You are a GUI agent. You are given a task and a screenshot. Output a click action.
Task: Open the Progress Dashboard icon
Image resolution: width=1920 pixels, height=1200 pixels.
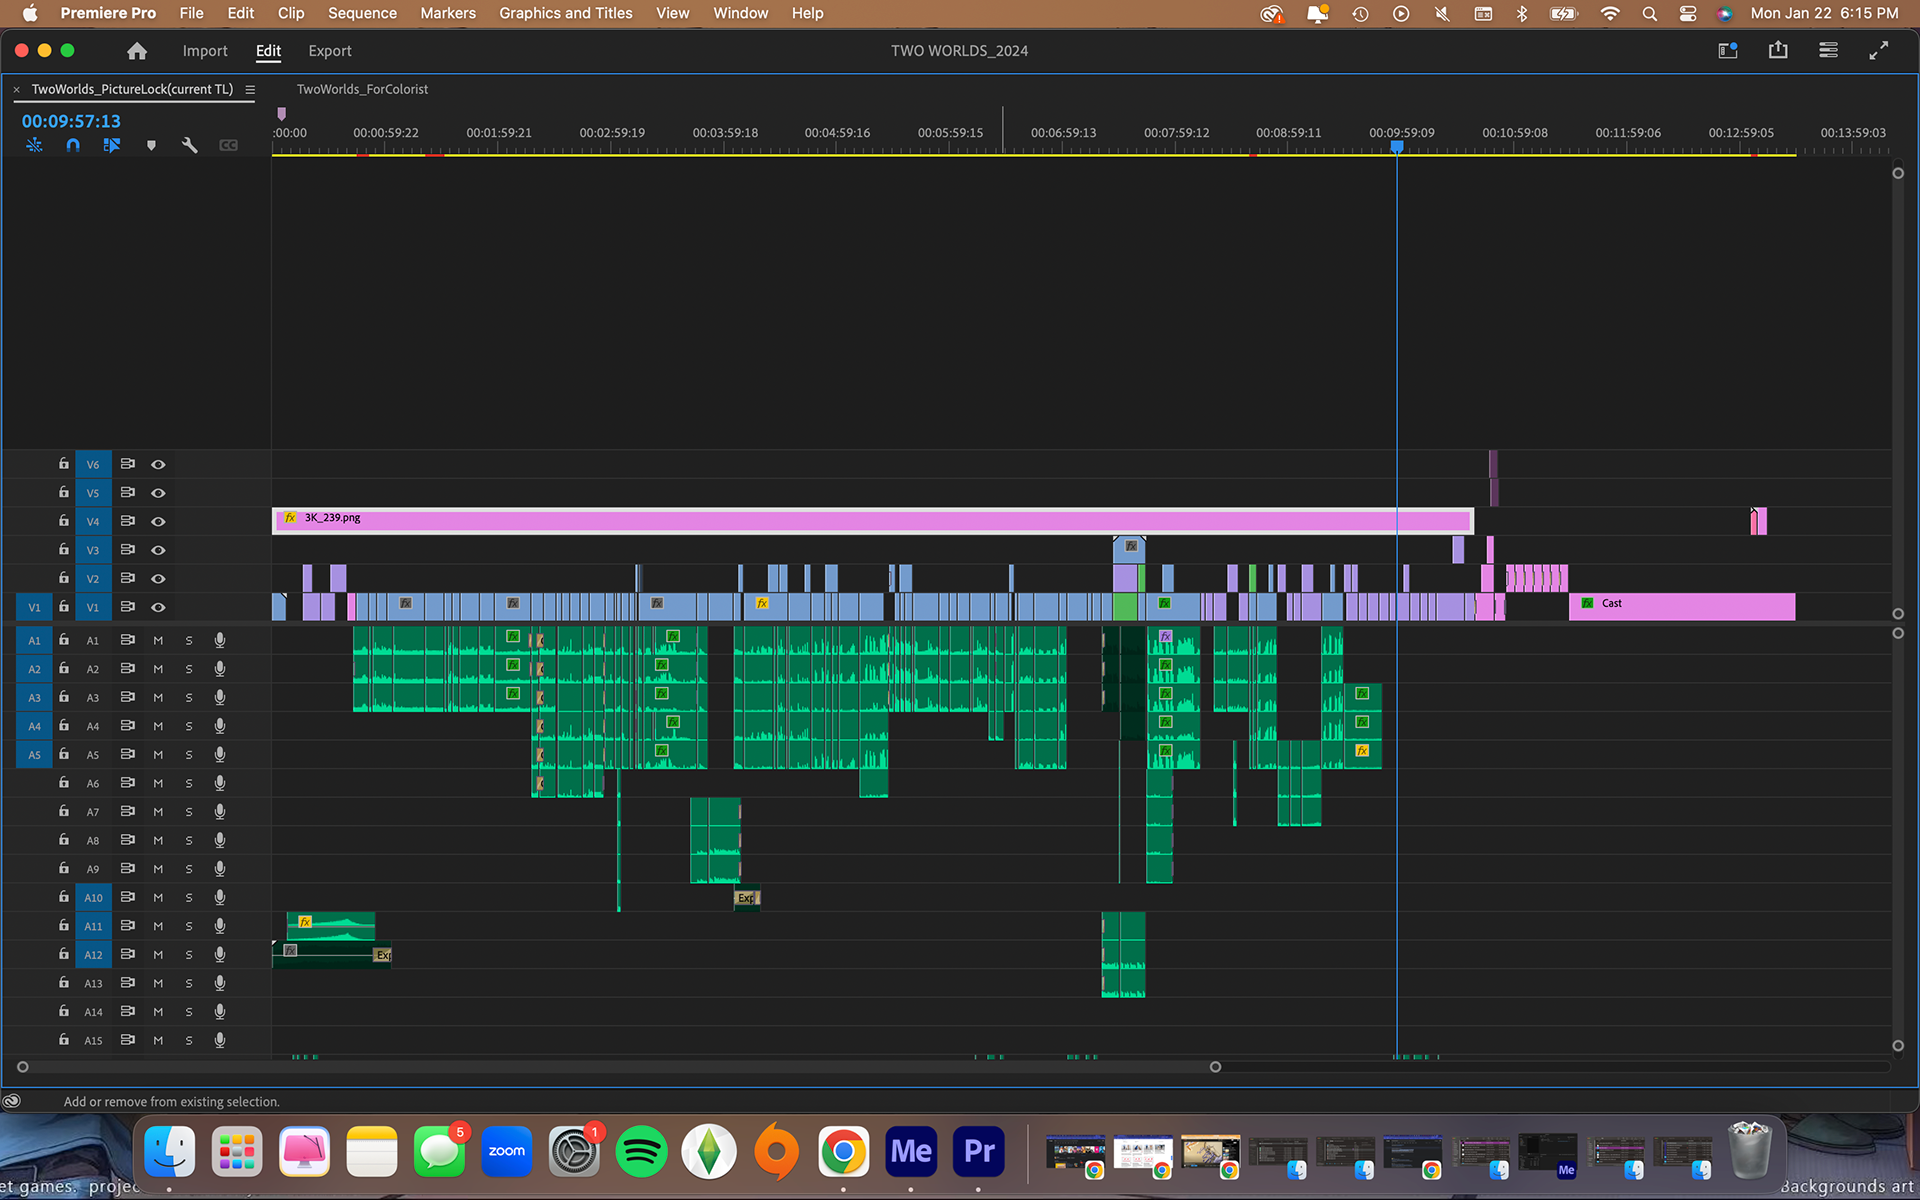point(1828,50)
